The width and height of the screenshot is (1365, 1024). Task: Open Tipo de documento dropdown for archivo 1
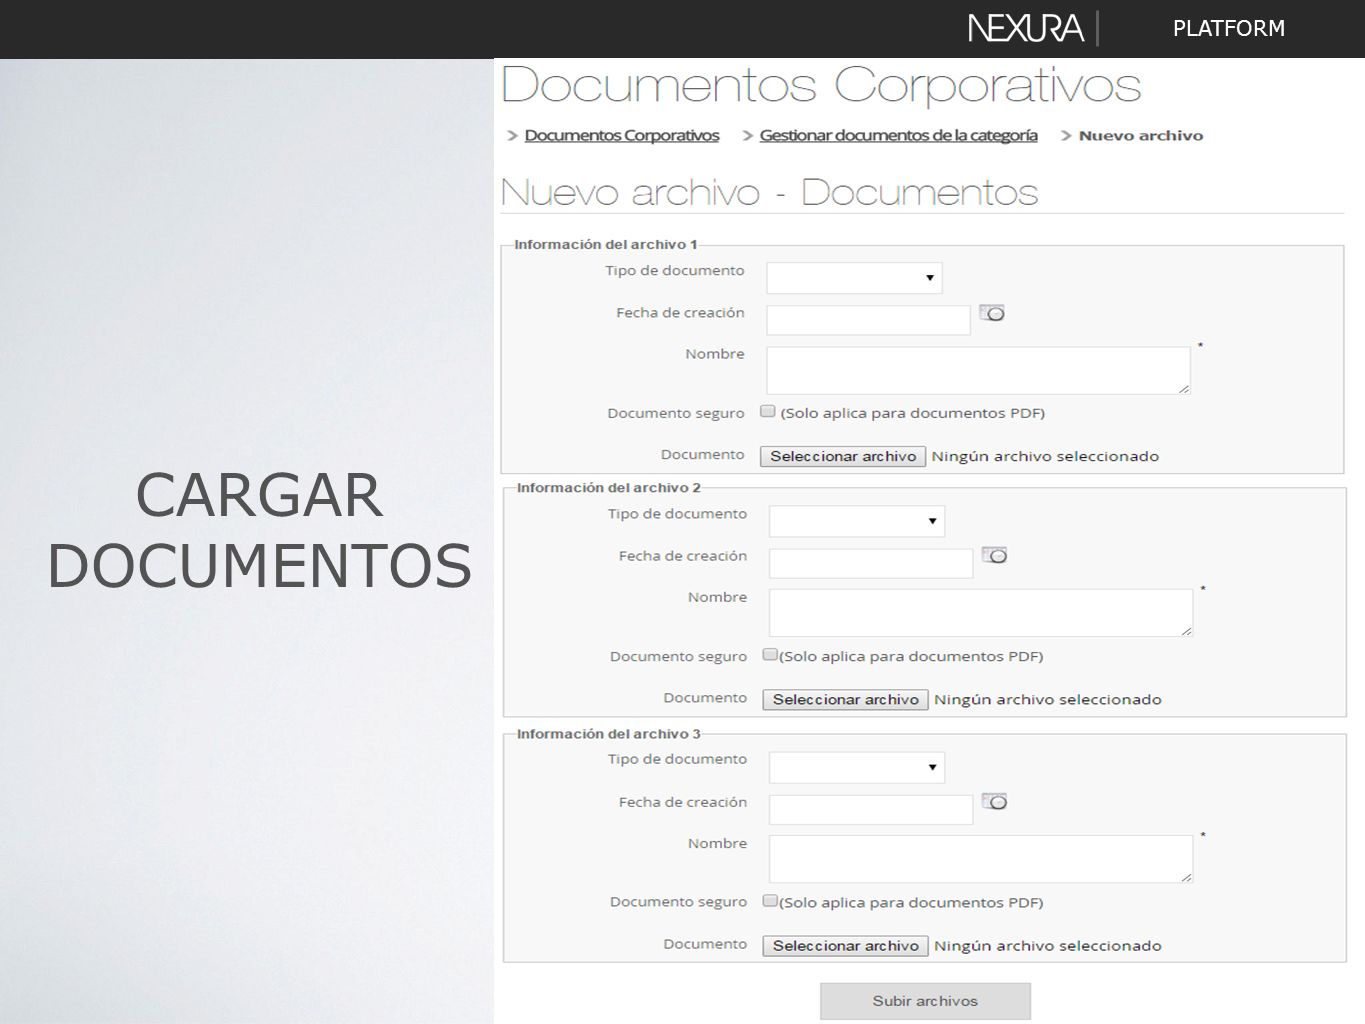point(854,278)
